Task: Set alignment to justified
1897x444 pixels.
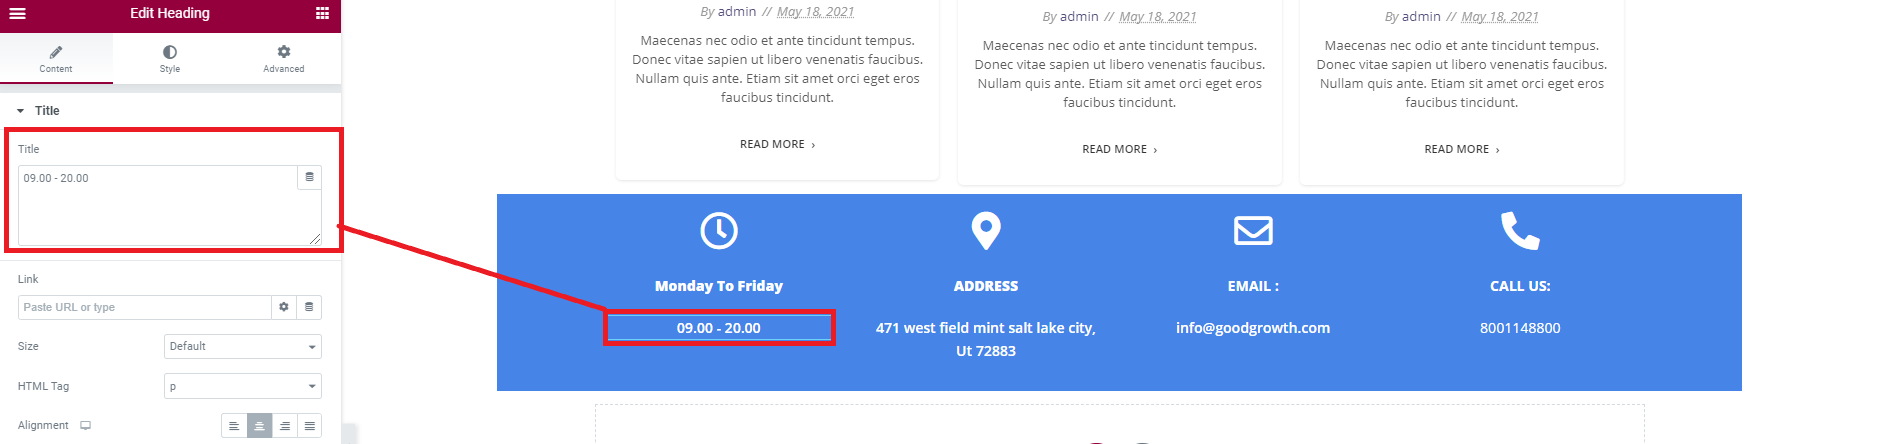Action: tap(310, 426)
